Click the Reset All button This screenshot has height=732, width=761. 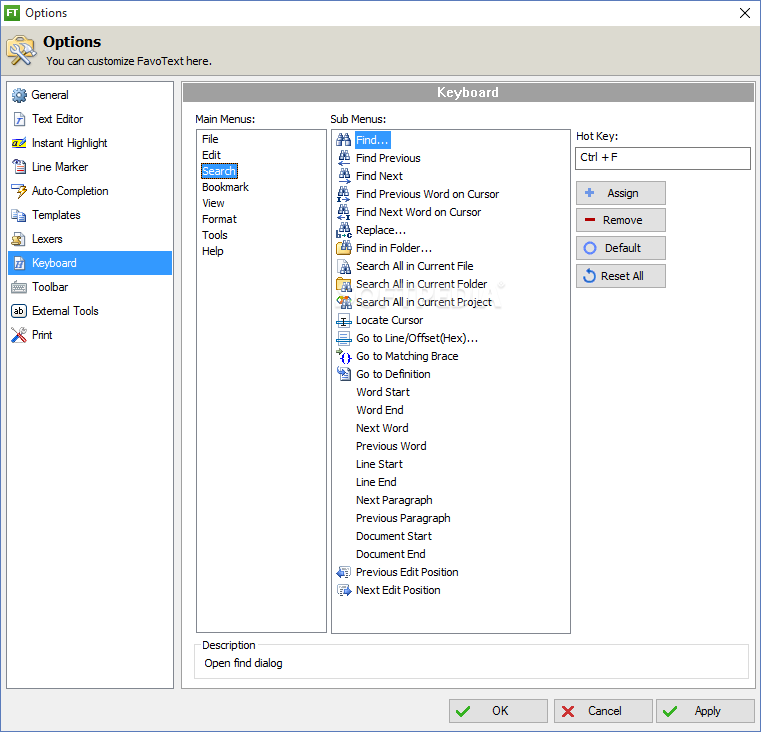621,276
